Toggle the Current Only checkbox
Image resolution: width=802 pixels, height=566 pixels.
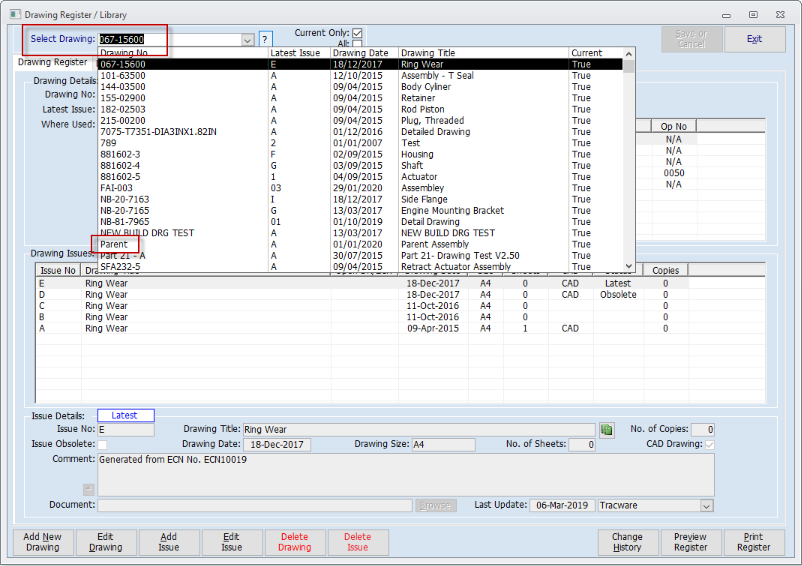click(357, 33)
